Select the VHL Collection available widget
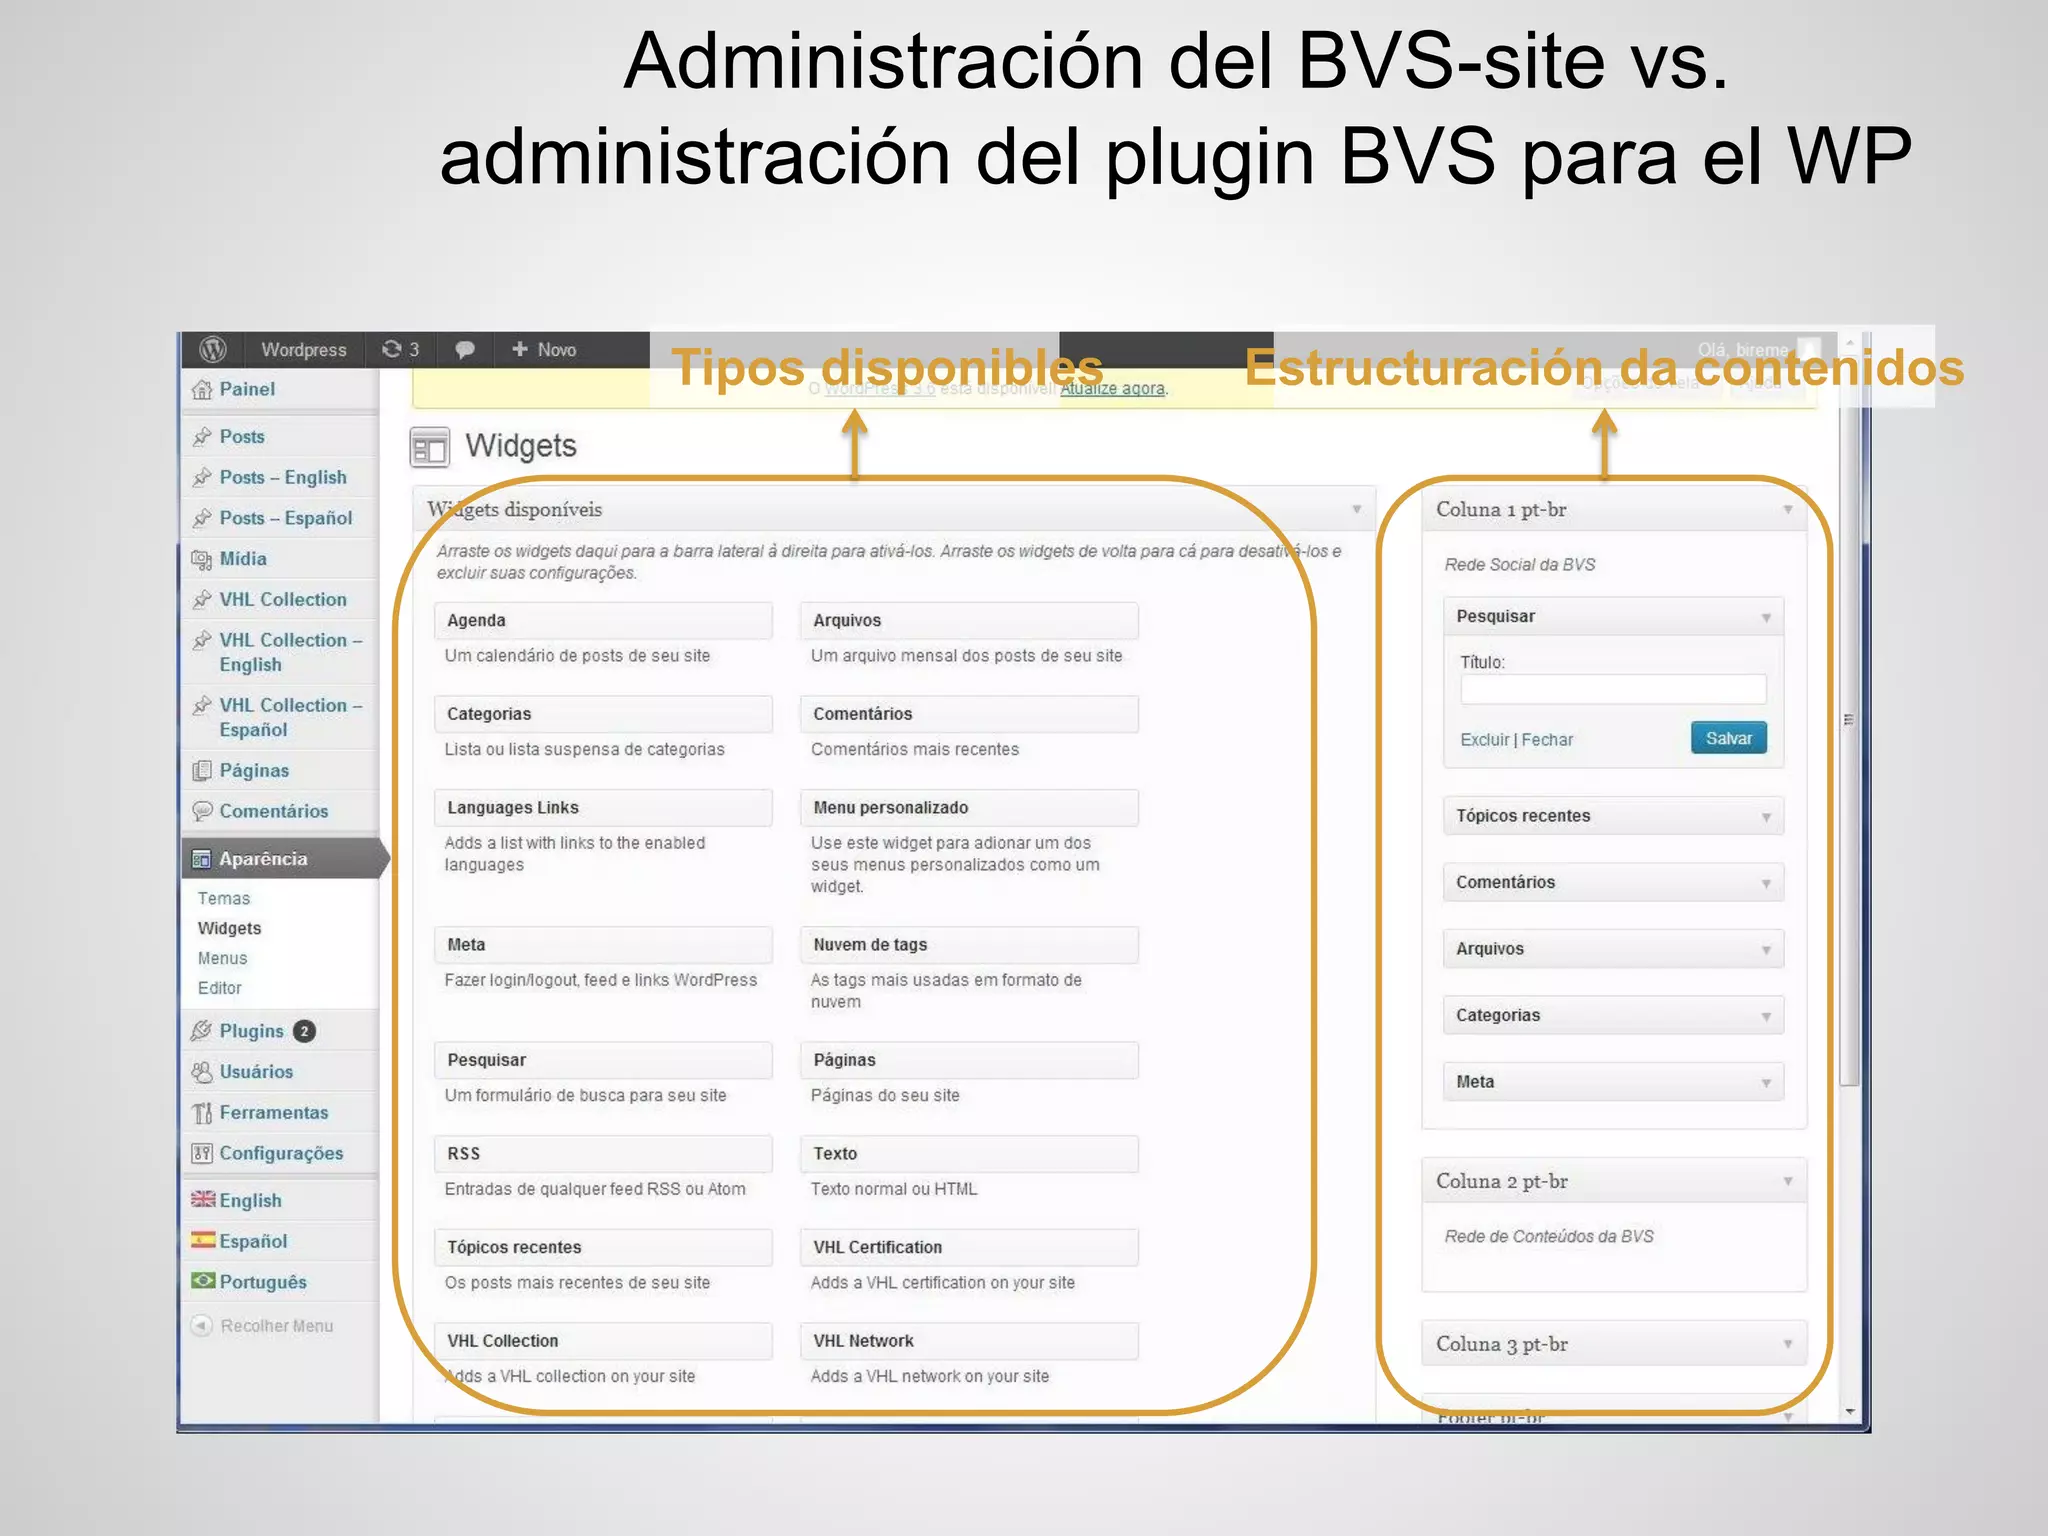This screenshot has height=1536, width=2048. tap(603, 1342)
